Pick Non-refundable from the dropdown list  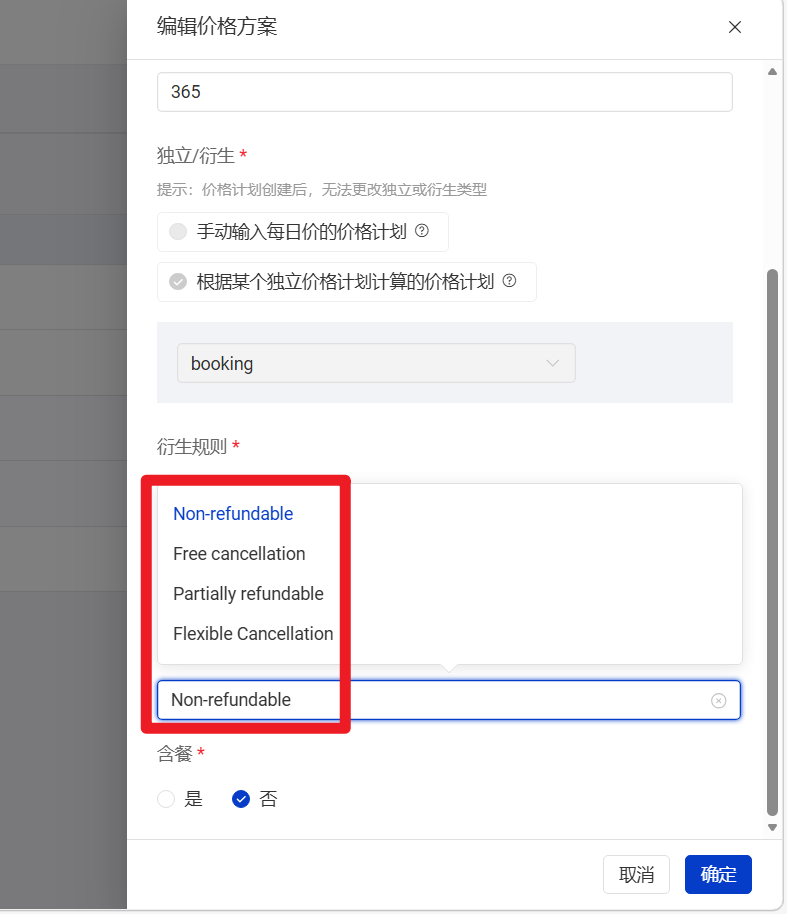(233, 514)
